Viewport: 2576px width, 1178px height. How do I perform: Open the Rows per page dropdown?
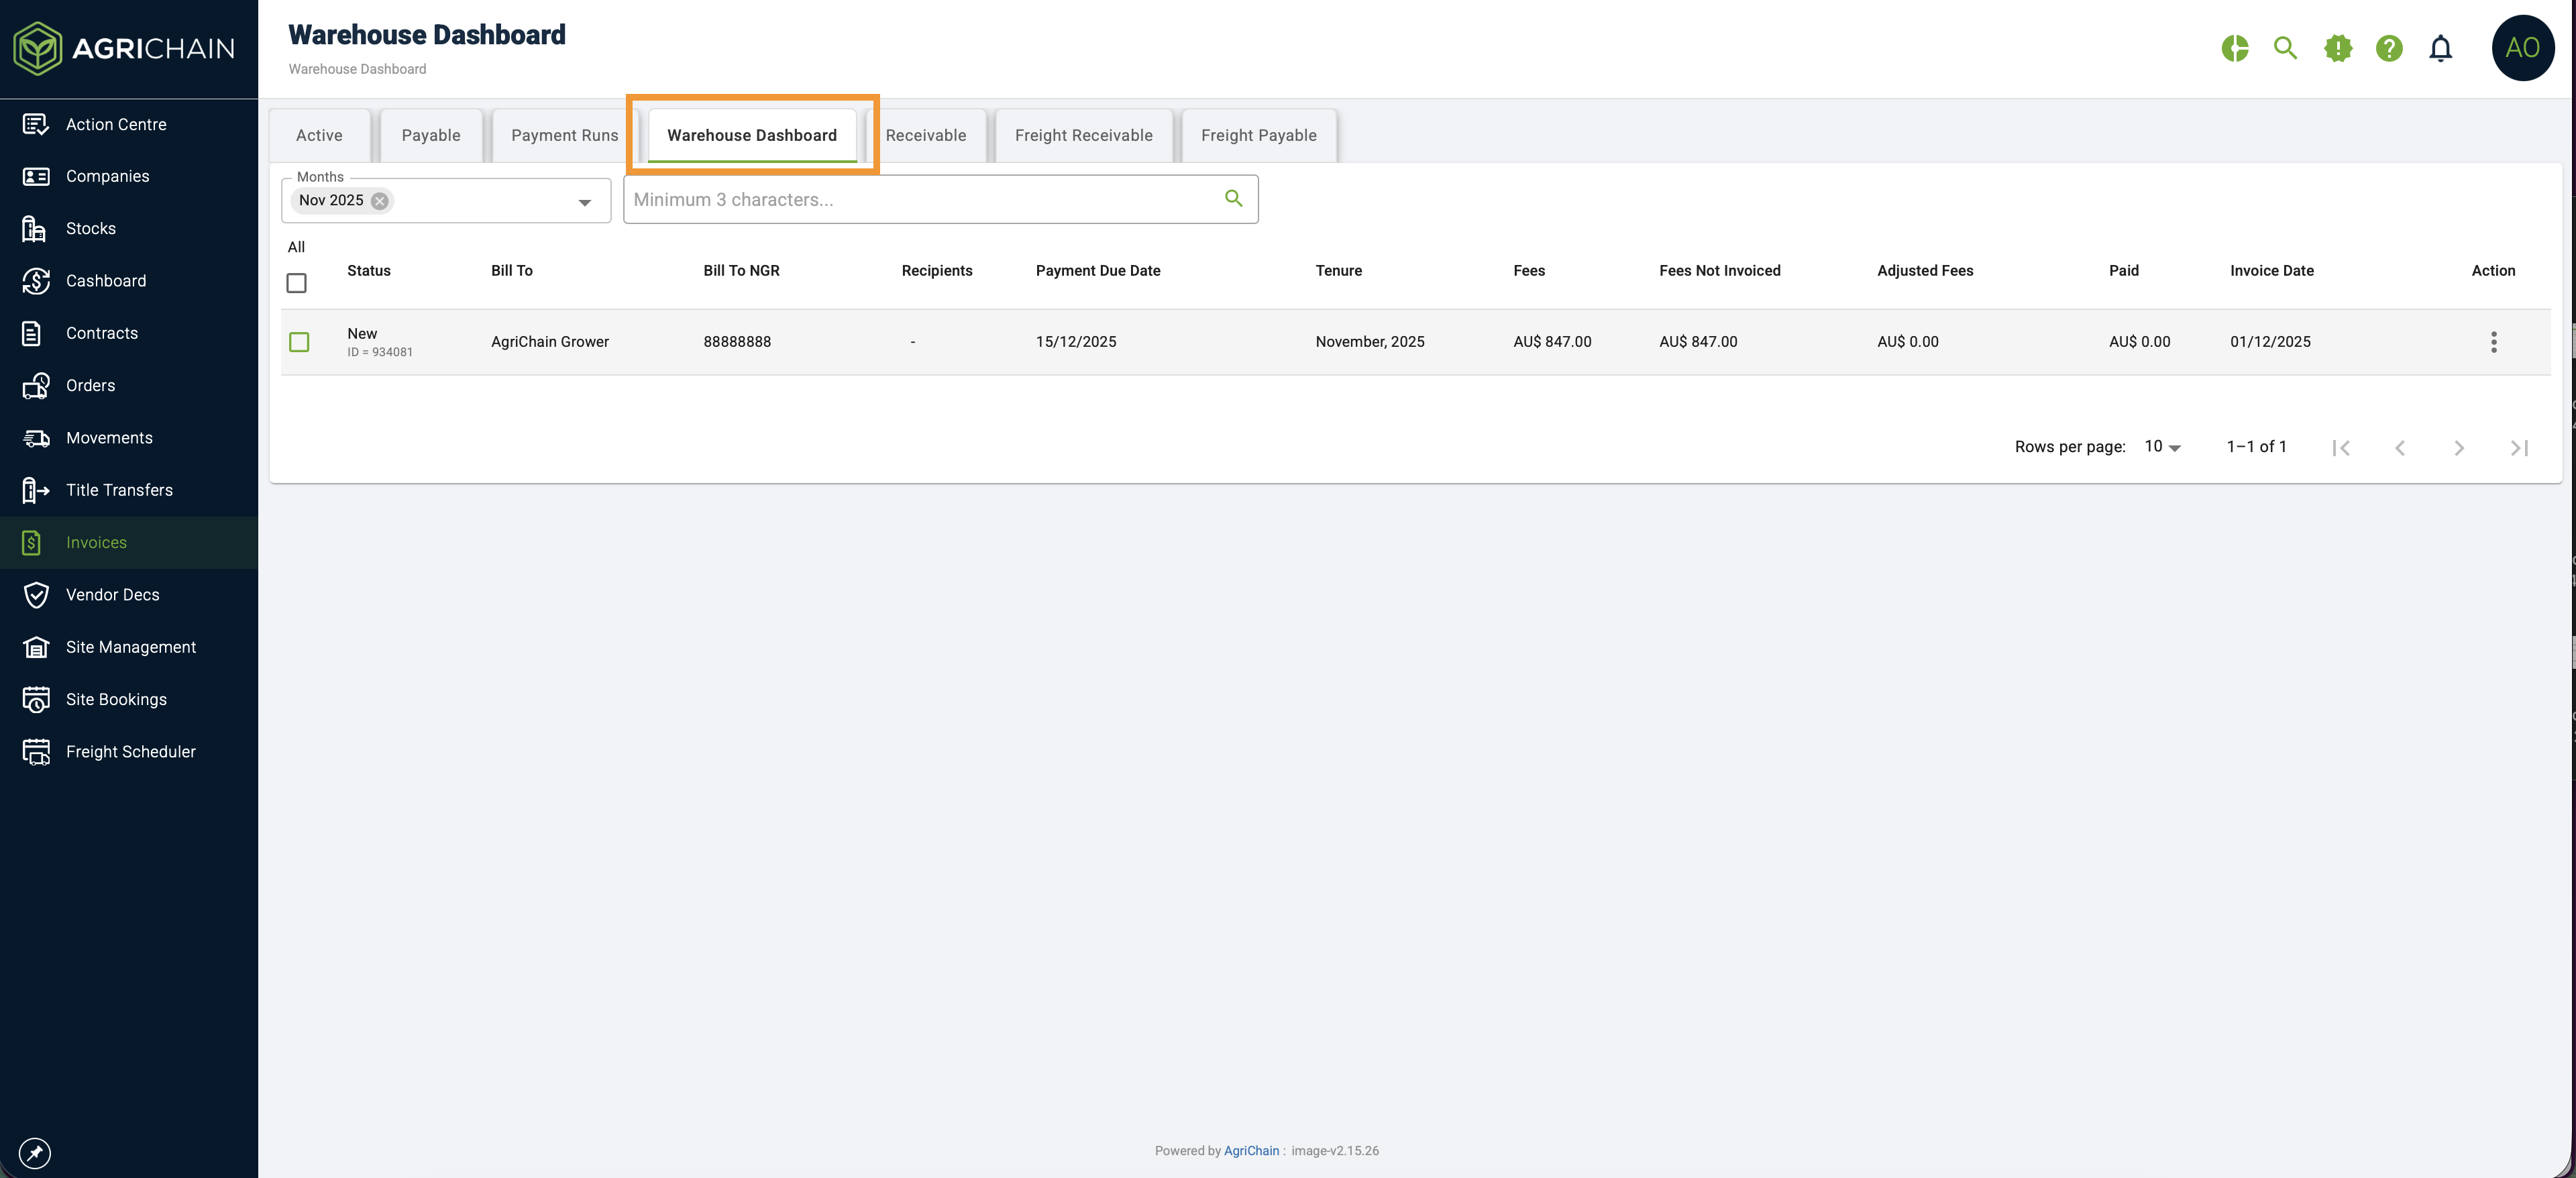[x=2162, y=447]
